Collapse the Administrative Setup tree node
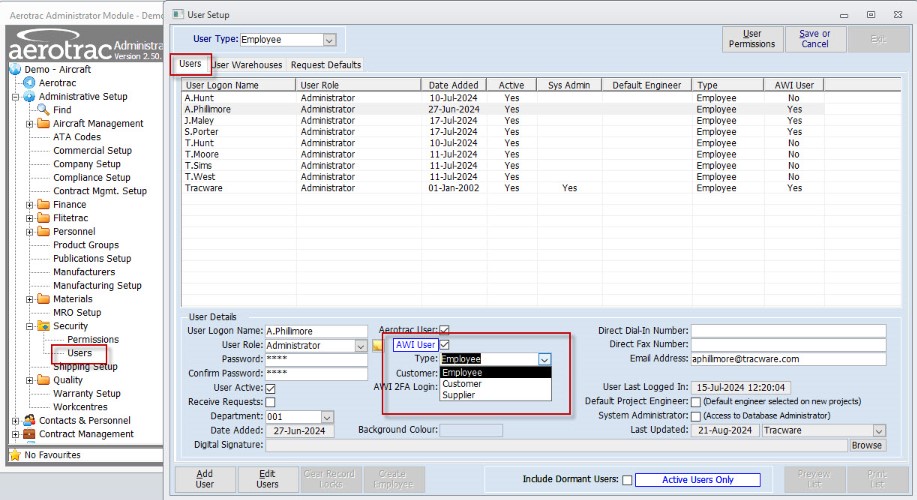Screen dimensions: 917x500 (x=16, y=96)
